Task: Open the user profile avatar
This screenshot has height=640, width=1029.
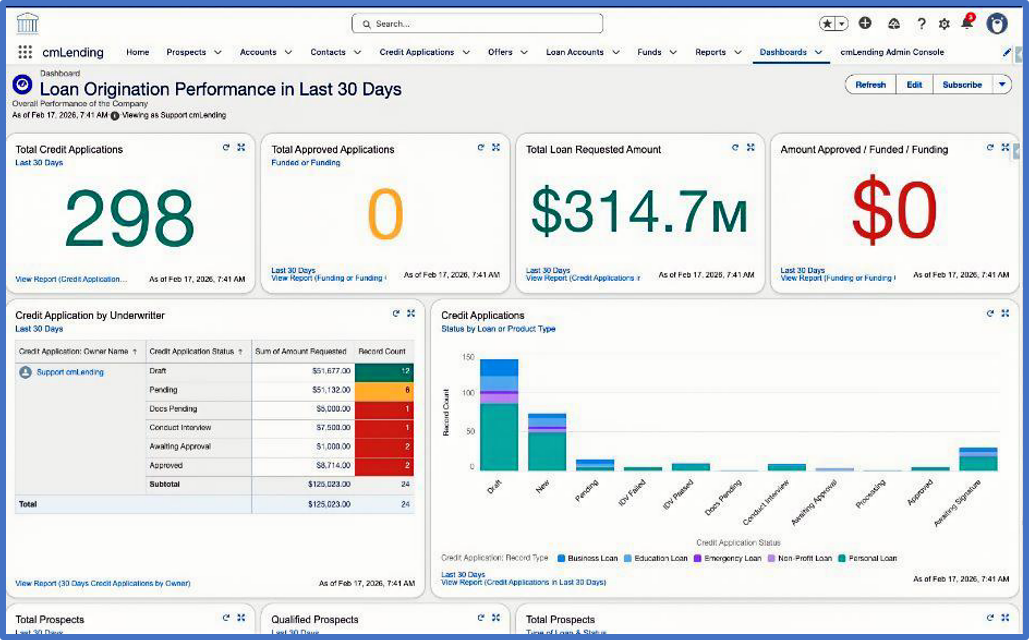Action: 996,24
